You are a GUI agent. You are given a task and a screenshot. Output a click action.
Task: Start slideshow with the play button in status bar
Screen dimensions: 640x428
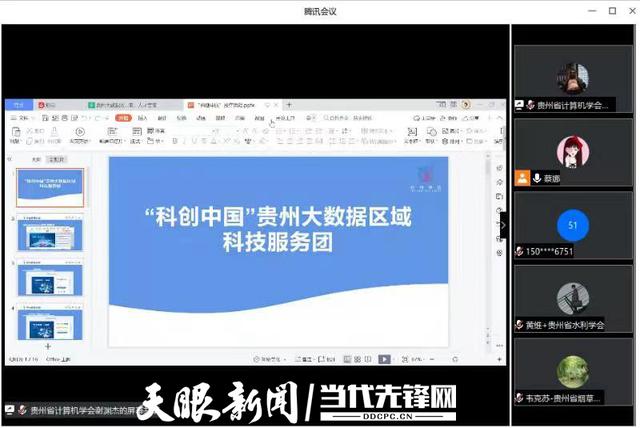pyautogui.click(x=383, y=358)
